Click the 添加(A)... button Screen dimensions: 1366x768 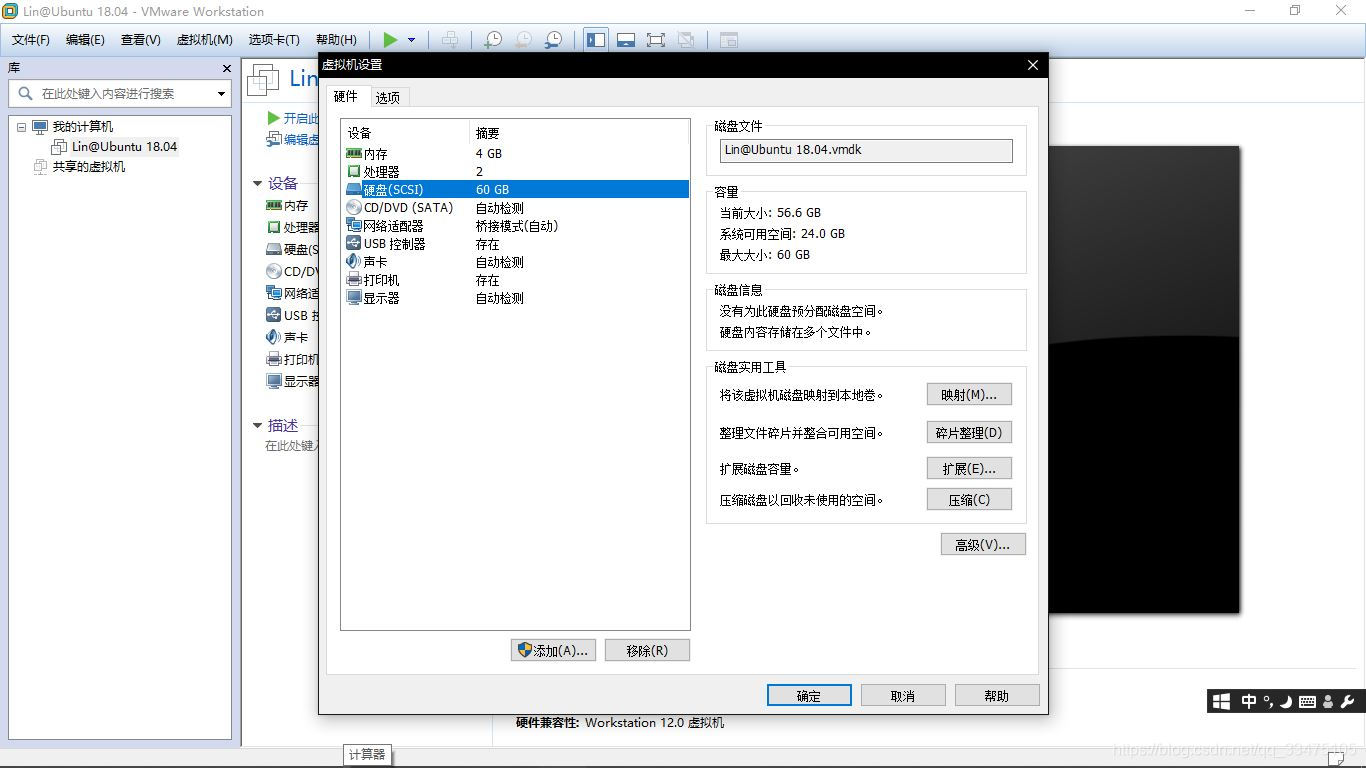[x=553, y=650]
